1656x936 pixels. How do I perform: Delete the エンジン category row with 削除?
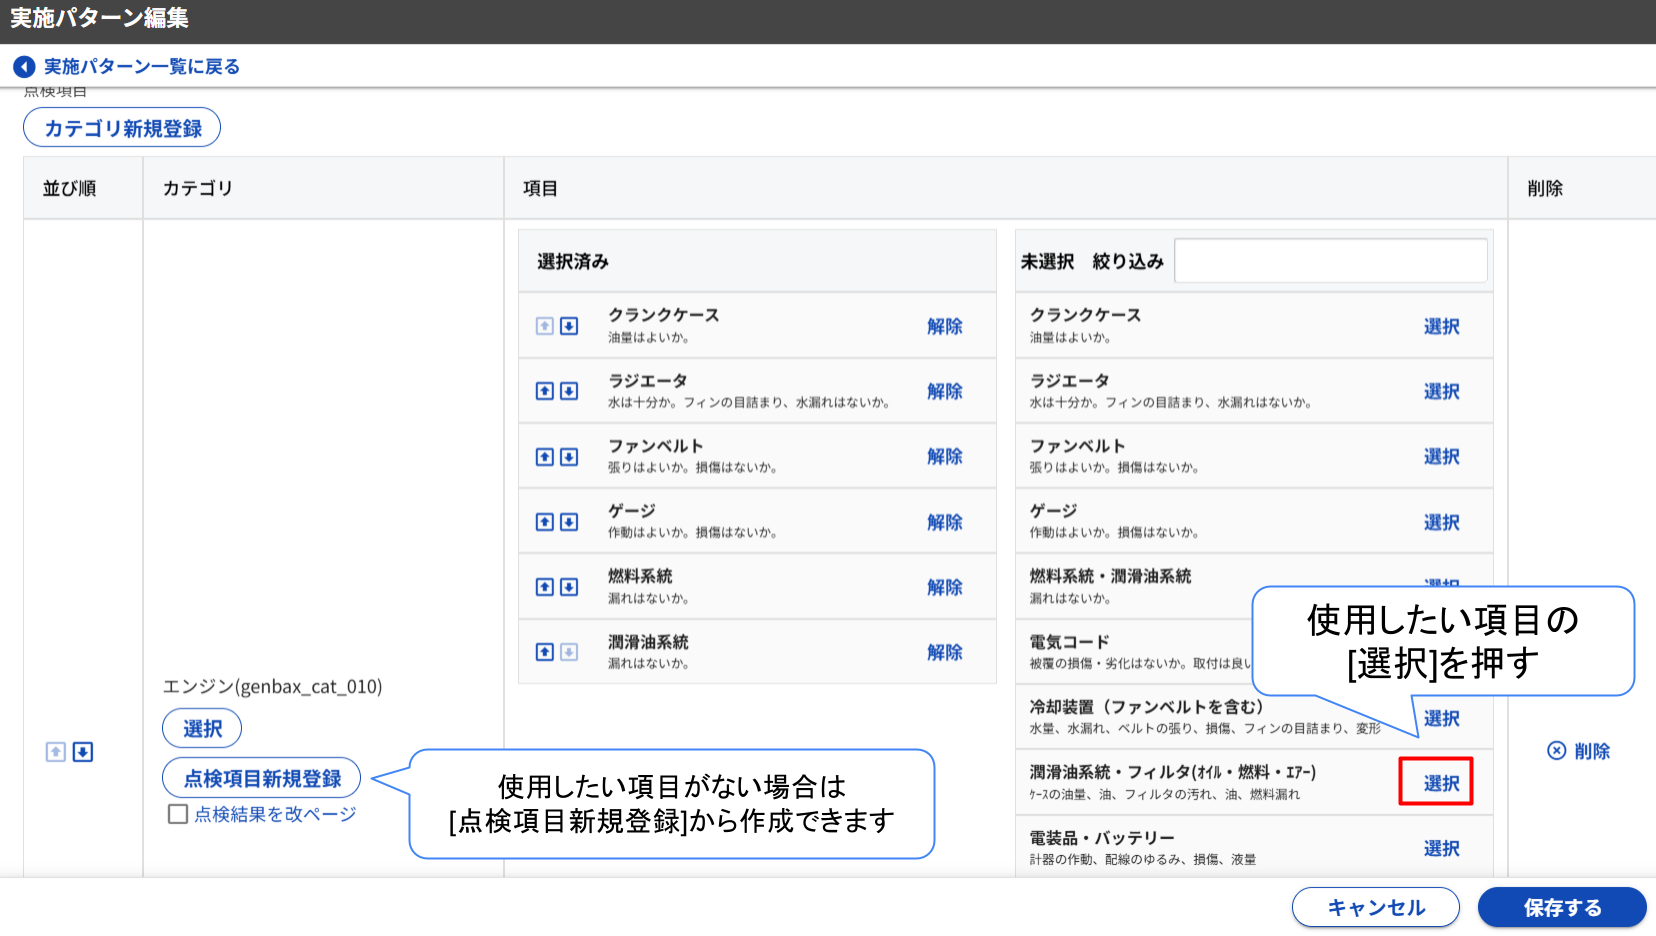[1579, 751]
